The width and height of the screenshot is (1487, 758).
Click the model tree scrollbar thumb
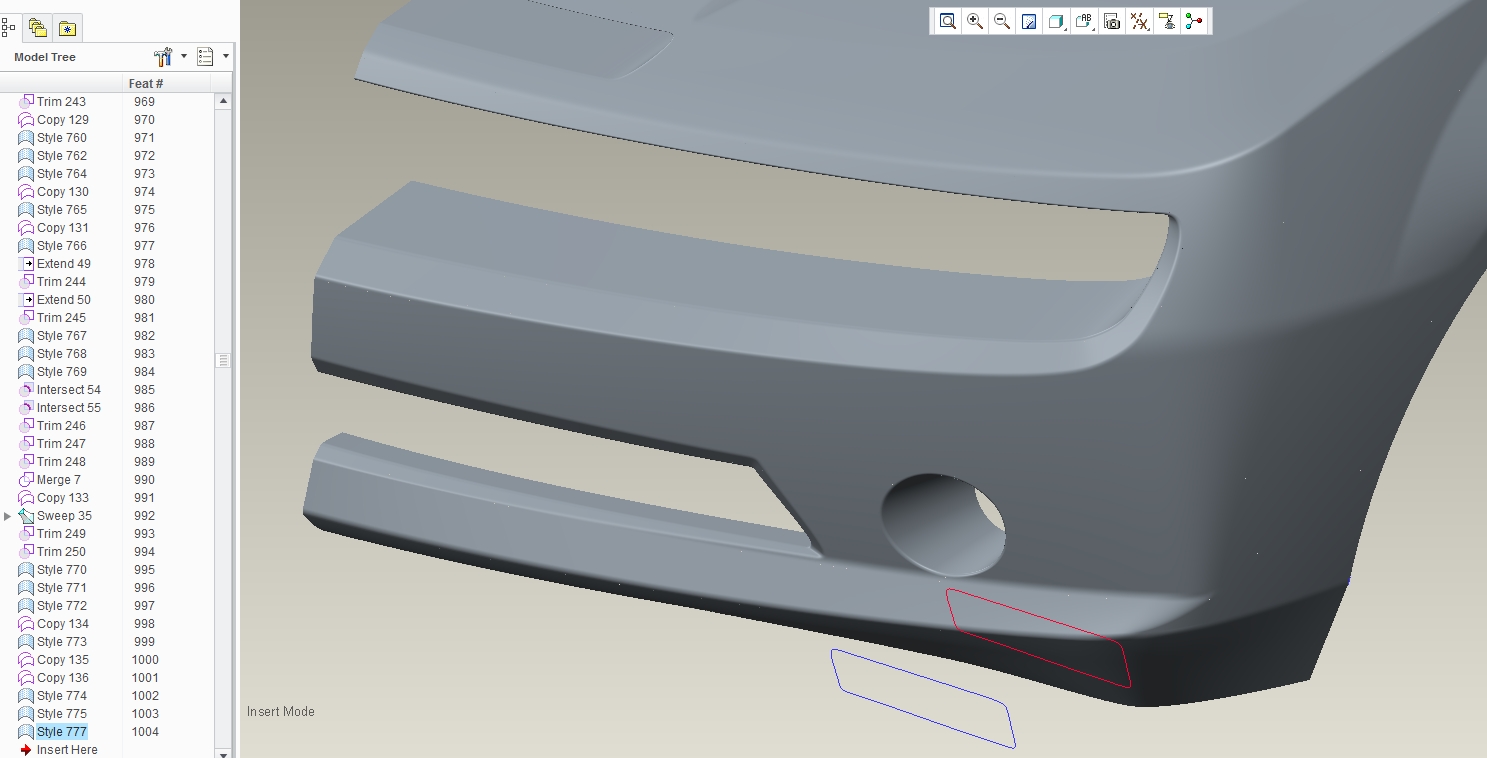click(223, 360)
